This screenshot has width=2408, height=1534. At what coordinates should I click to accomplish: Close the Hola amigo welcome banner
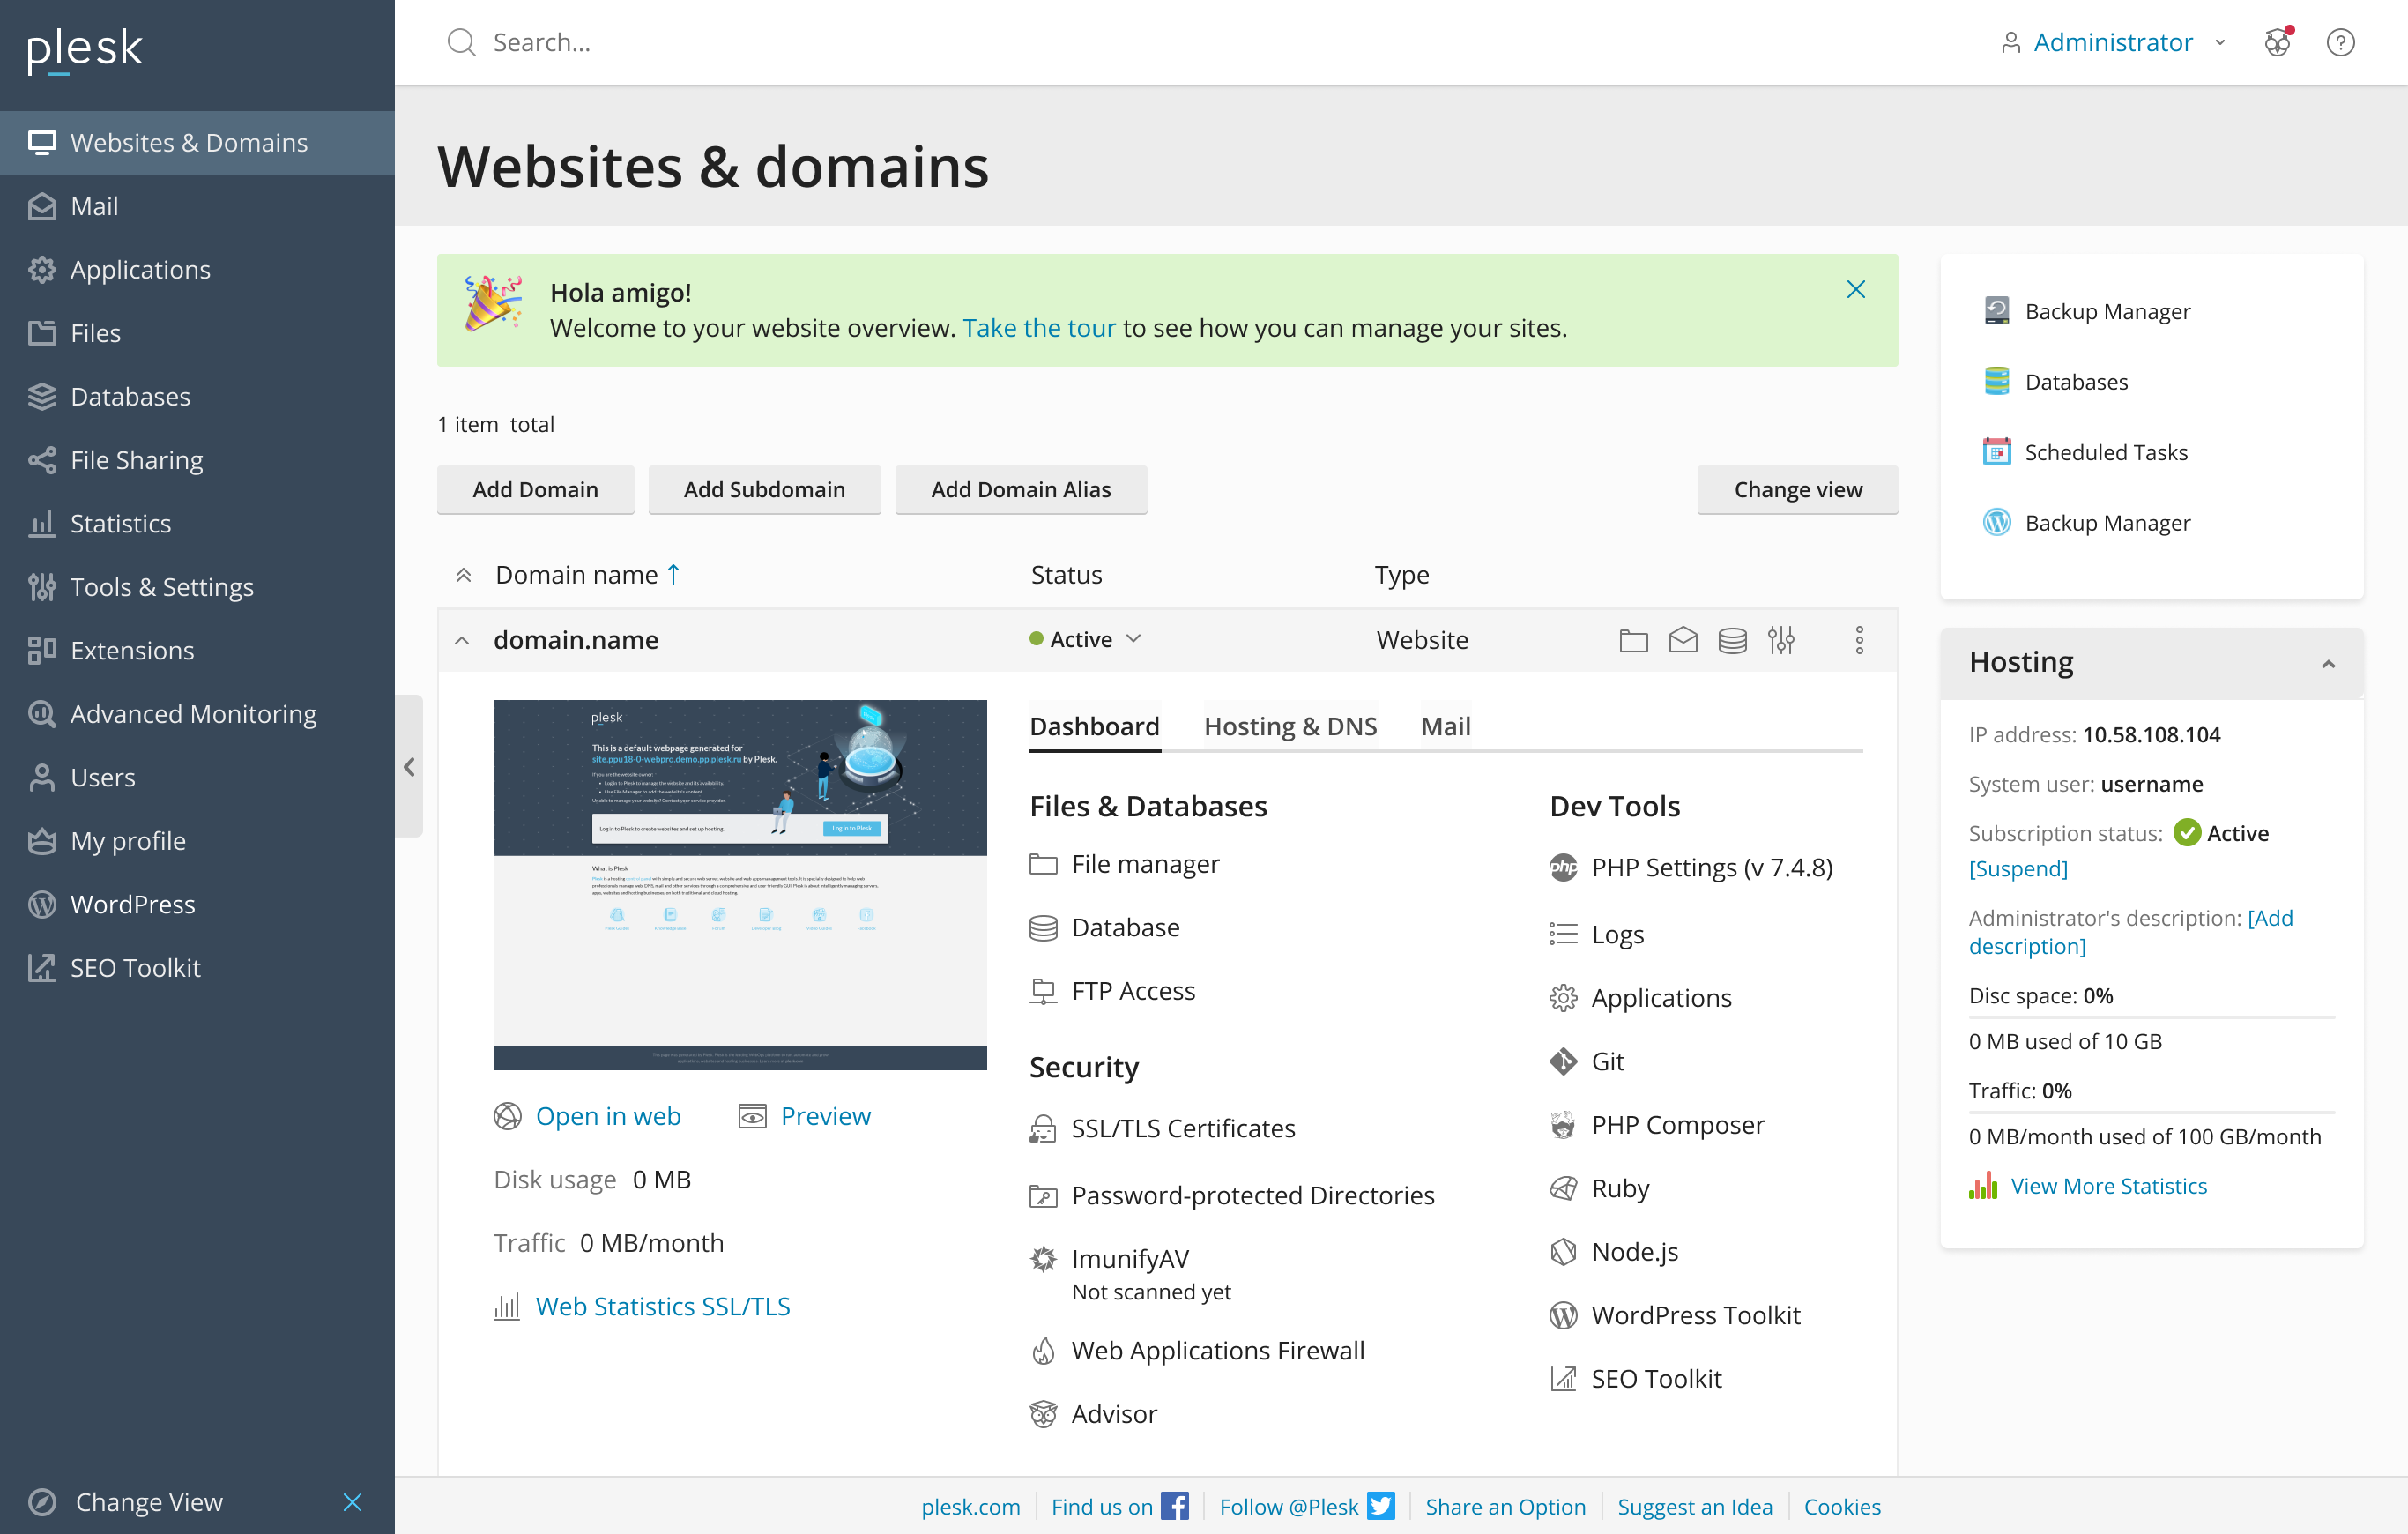(x=1856, y=290)
